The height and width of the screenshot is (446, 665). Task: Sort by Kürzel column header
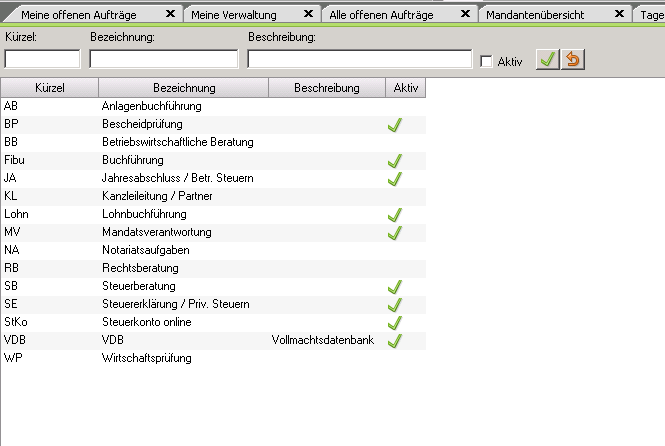tap(49, 88)
